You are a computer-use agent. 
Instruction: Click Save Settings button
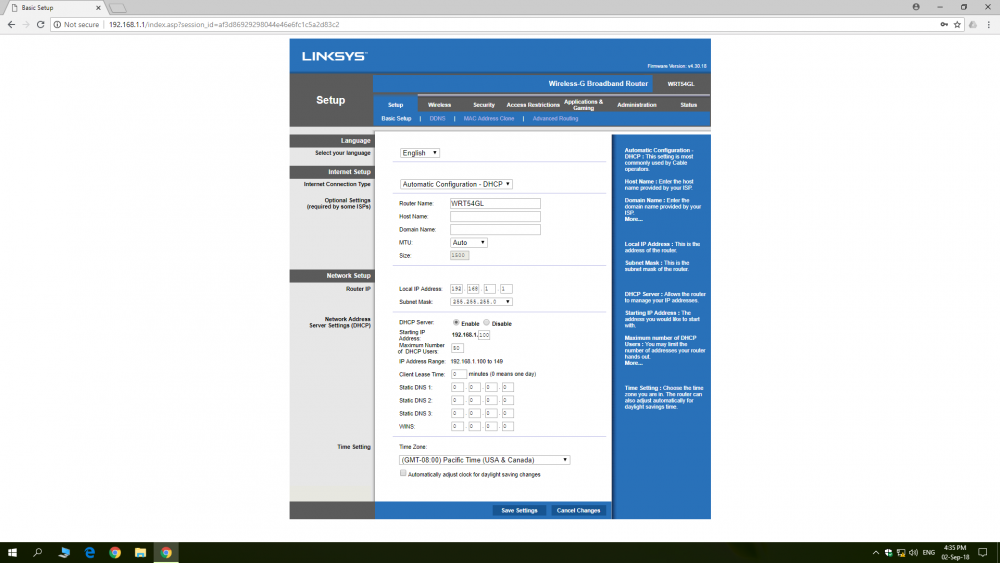click(x=519, y=511)
